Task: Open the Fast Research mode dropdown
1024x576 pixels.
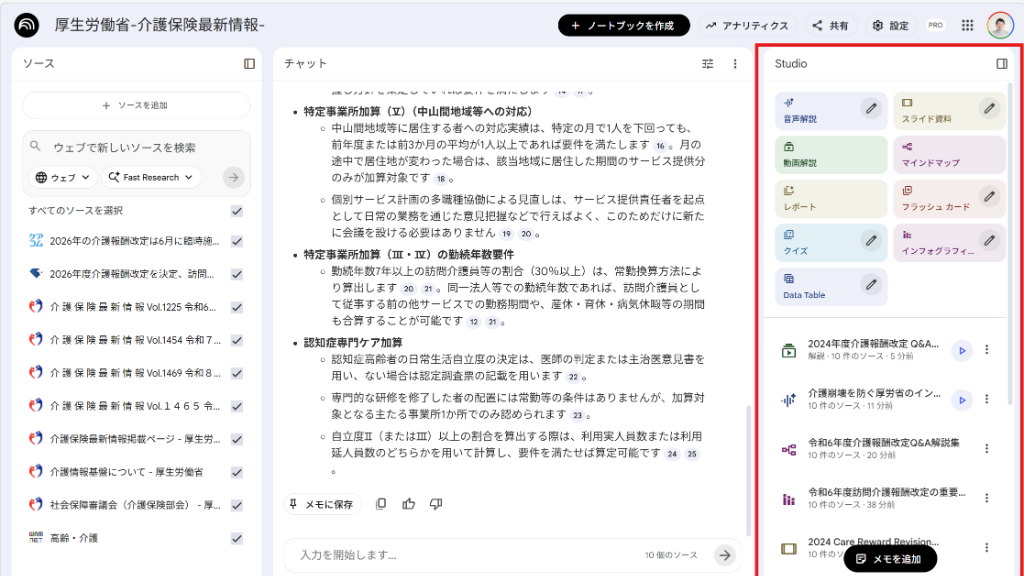Action: (x=151, y=177)
